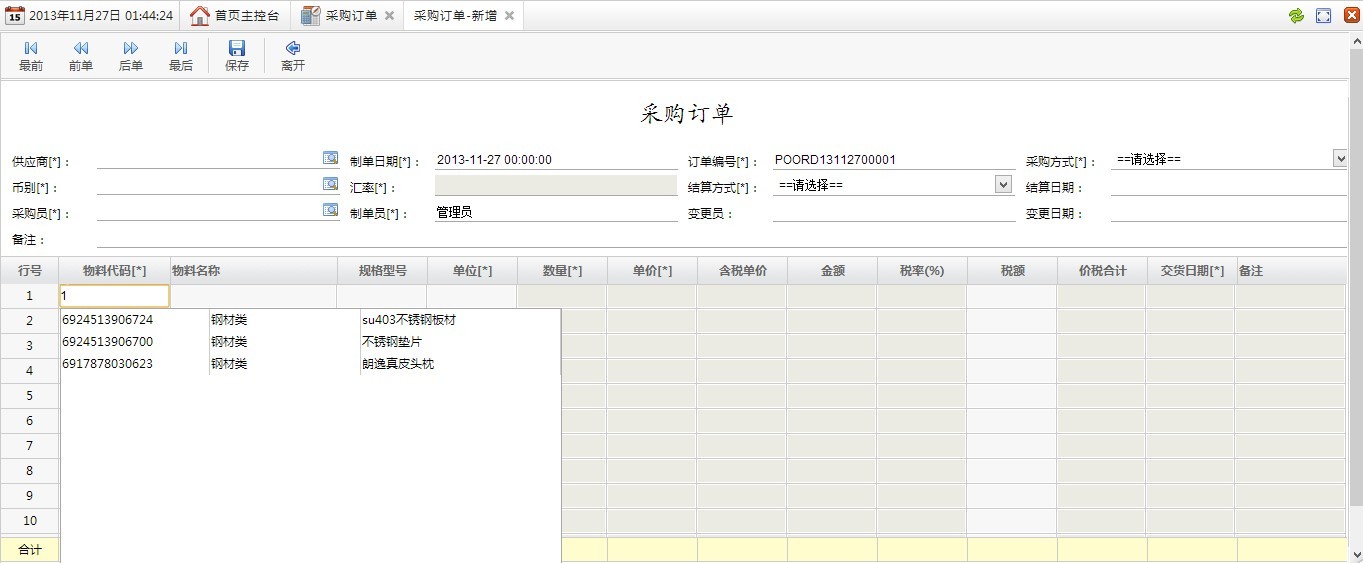Select suggestion 6924513906700

point(107,342)
